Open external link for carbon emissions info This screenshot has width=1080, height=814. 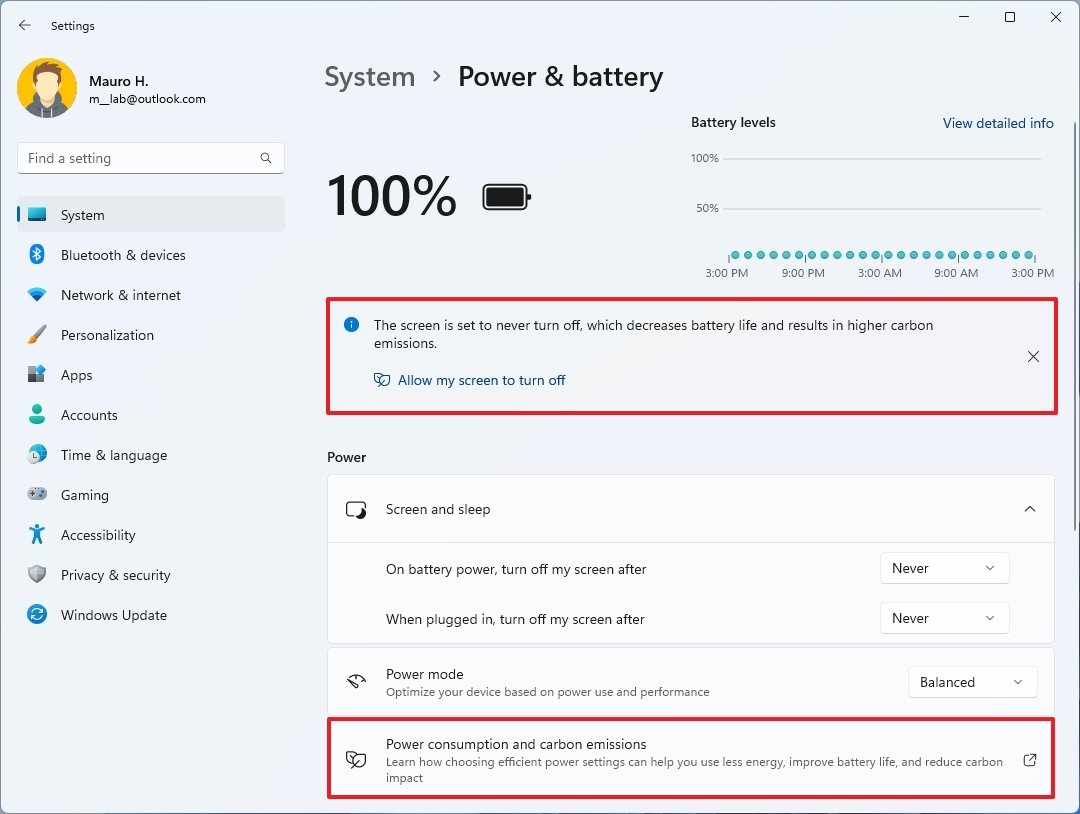1030,760
